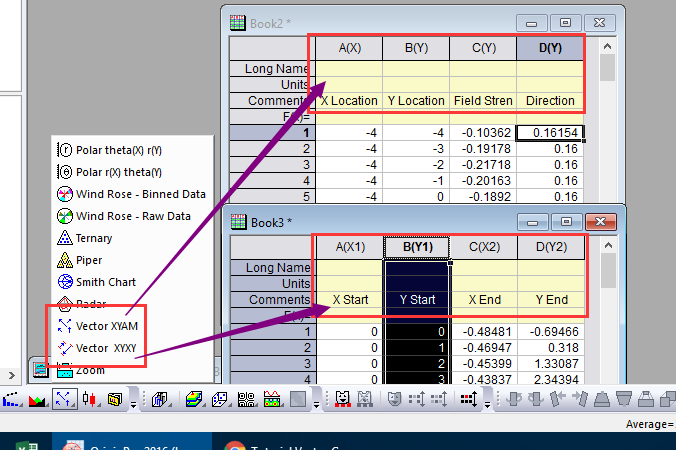
Task: Click the 'X Location' comment cell
Action: point(350,100)
